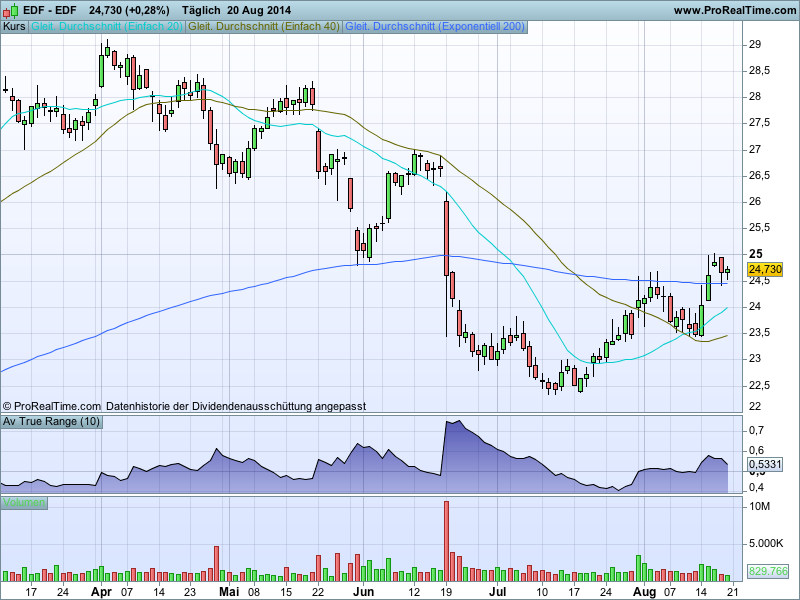This screenshot has width=800, height=600.
Task: Click the 5.000K volume axis label
Action: pyautogui.click(x=766, y=543)
